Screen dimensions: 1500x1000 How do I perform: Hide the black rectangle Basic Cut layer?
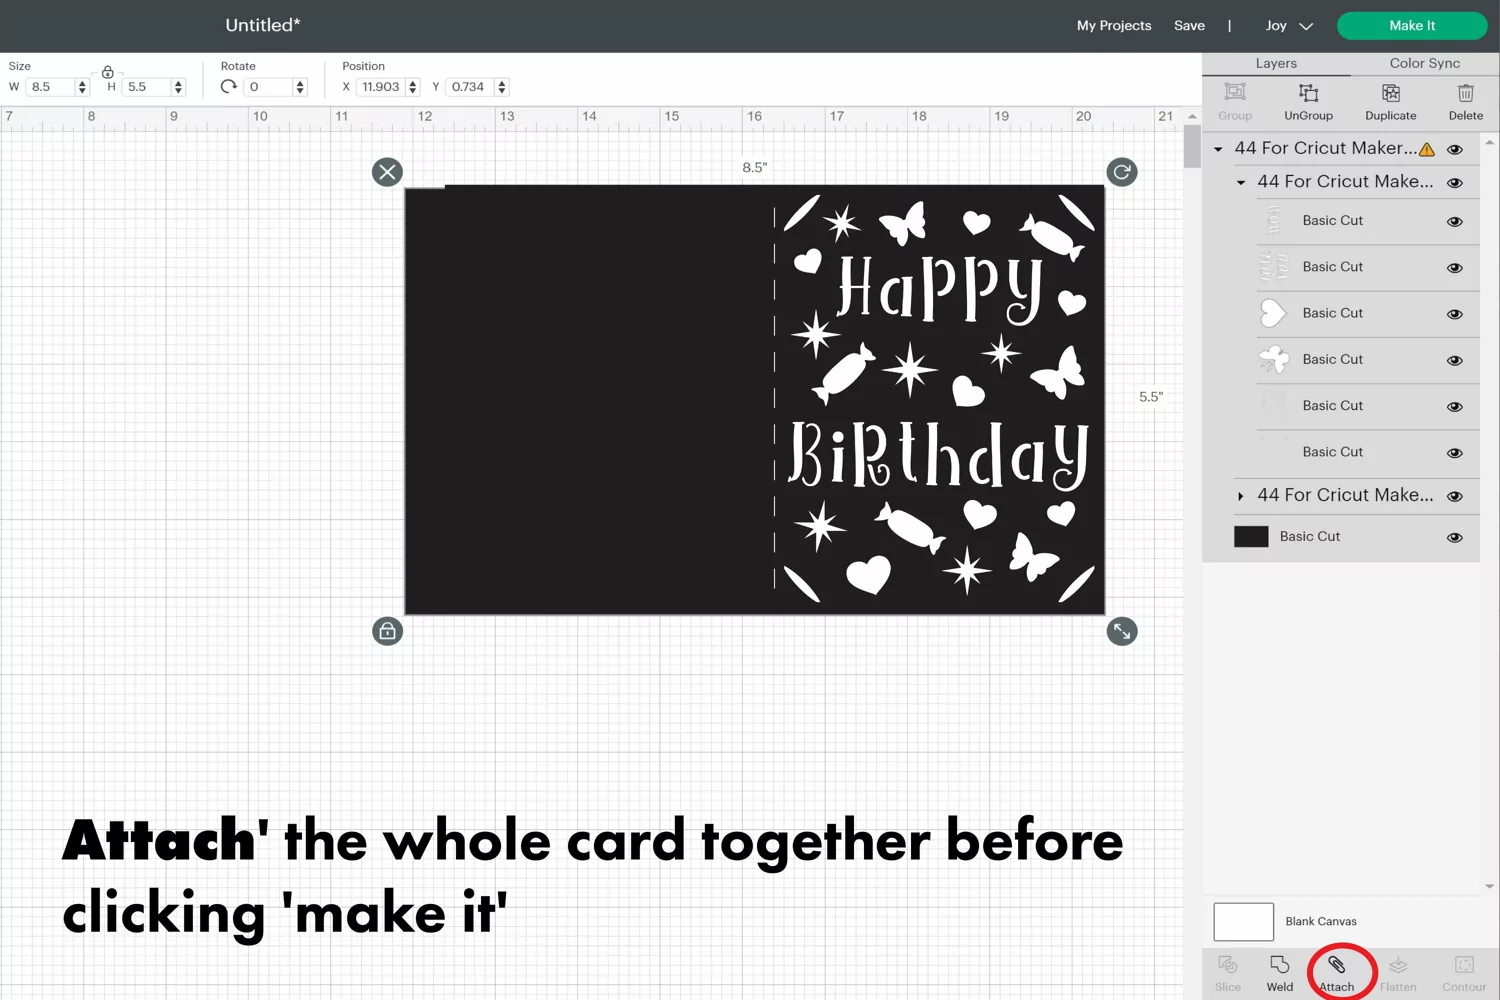coord(1455,537)
